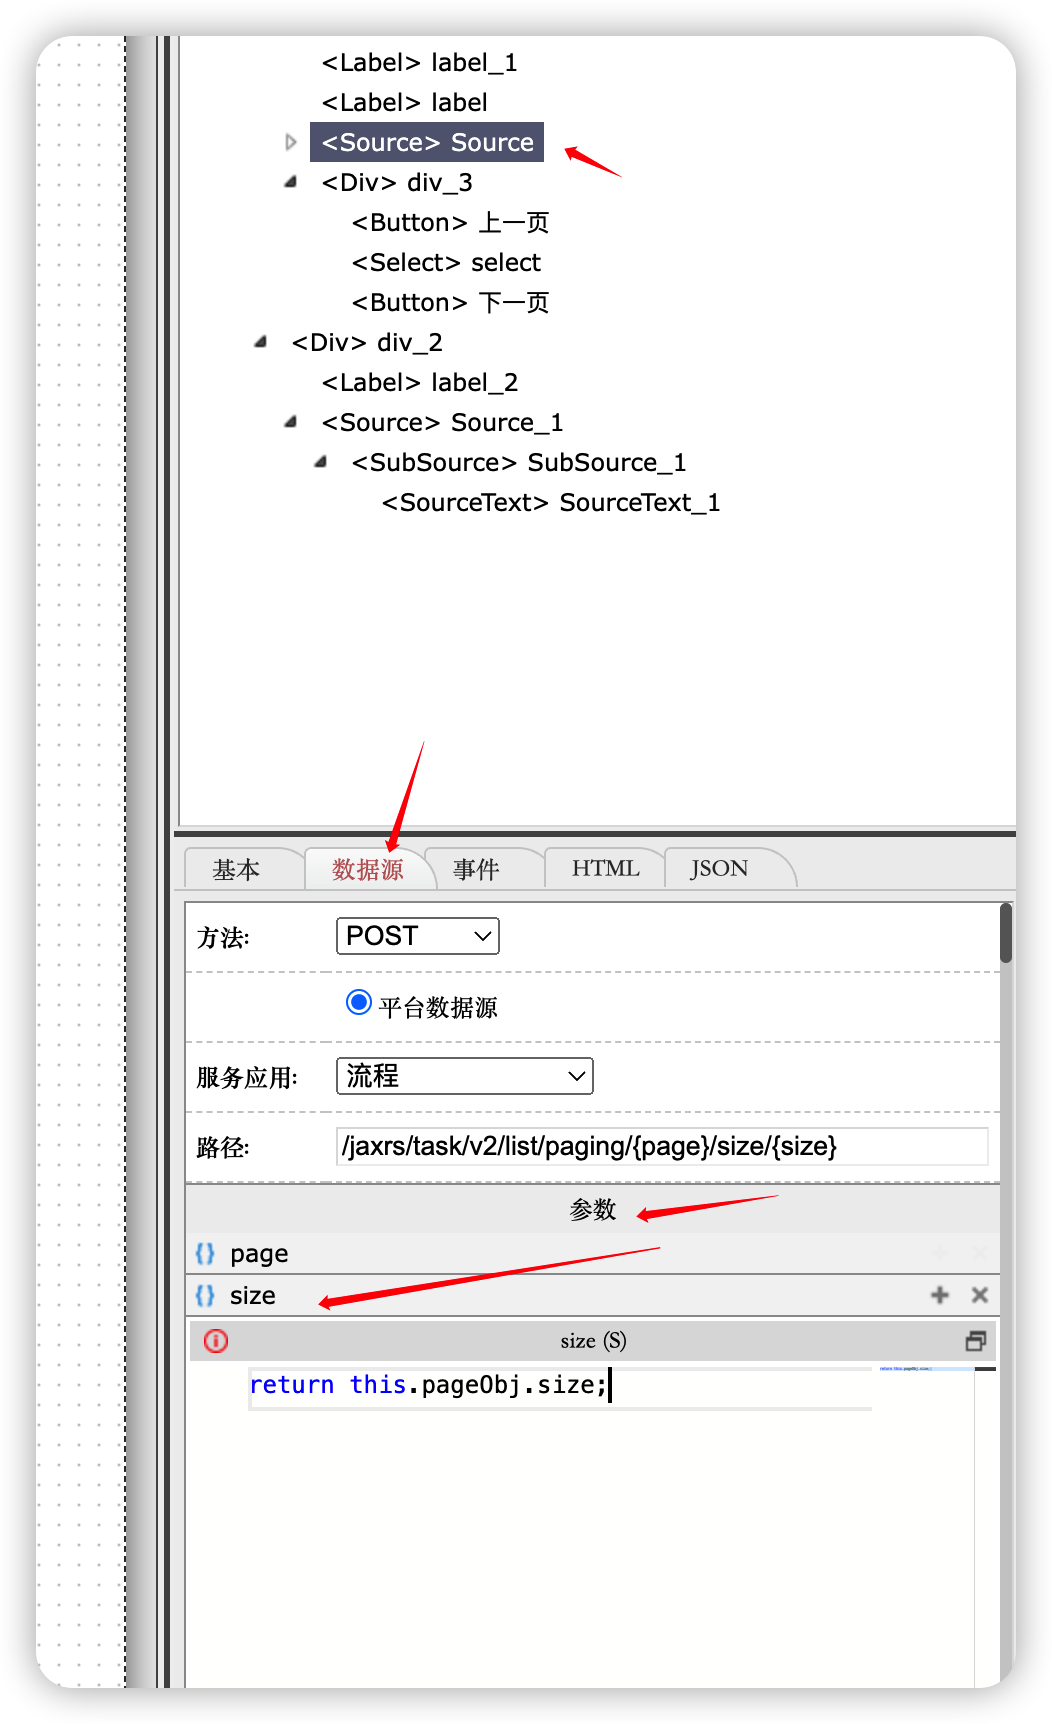
Task: Open the 方法 POST dropdown
Action: (418, 936)
